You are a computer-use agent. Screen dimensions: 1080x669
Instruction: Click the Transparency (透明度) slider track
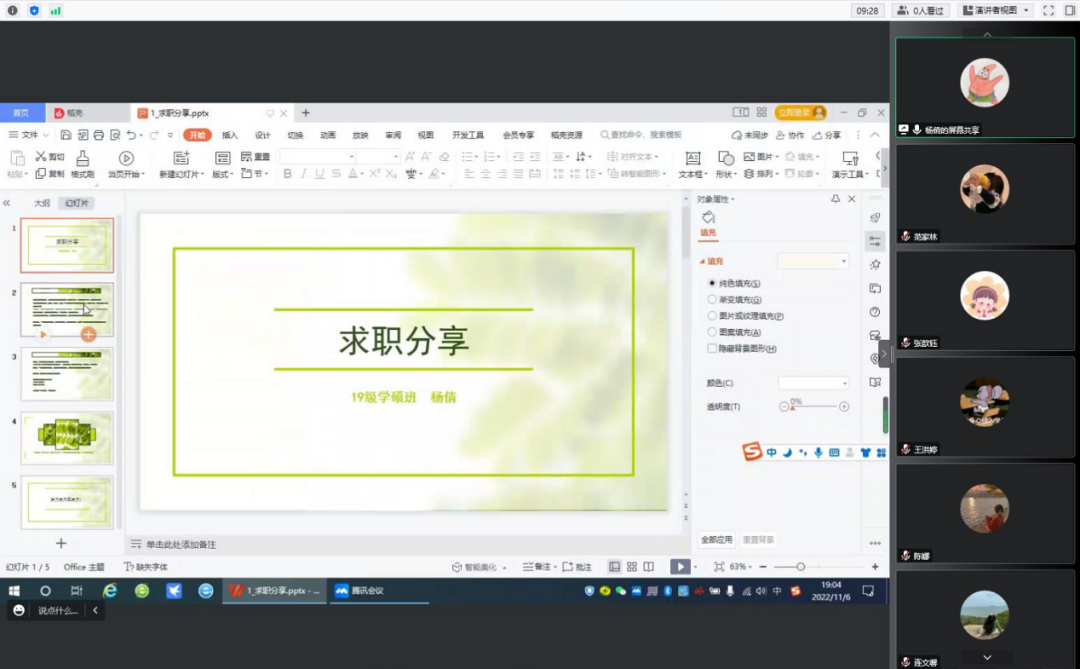815,407
